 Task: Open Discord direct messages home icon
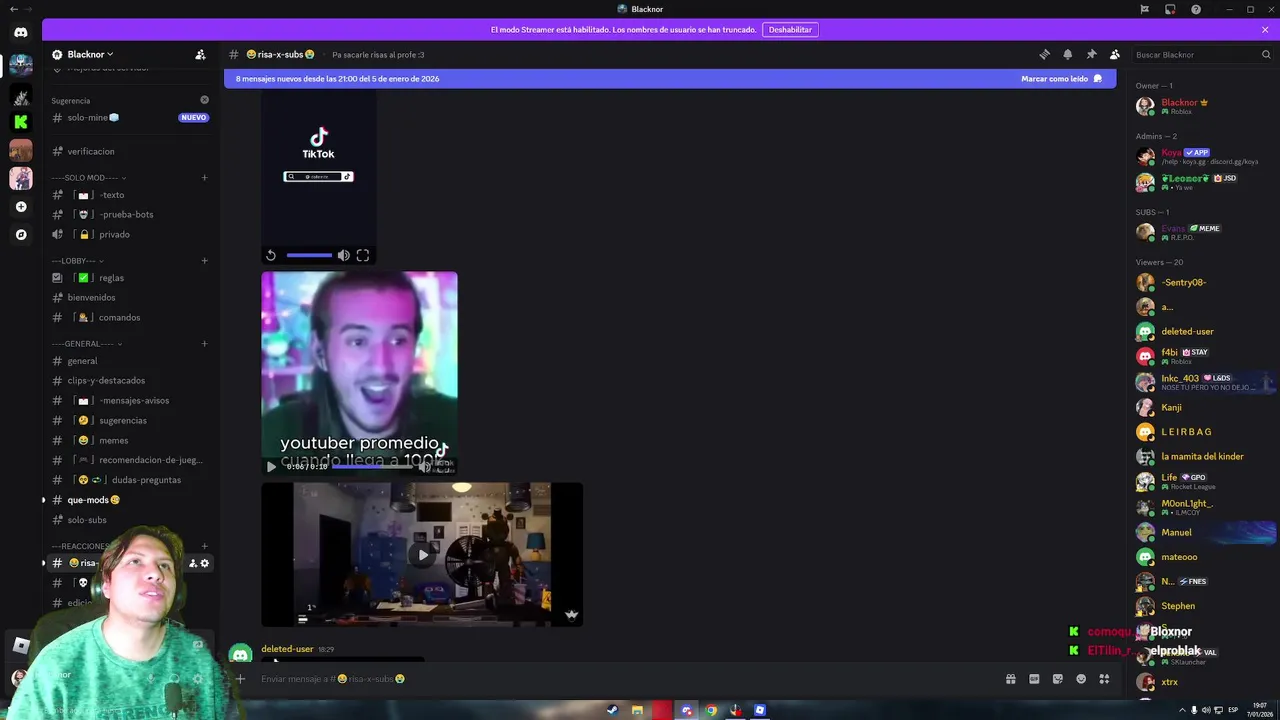click(x=21, y=32)
